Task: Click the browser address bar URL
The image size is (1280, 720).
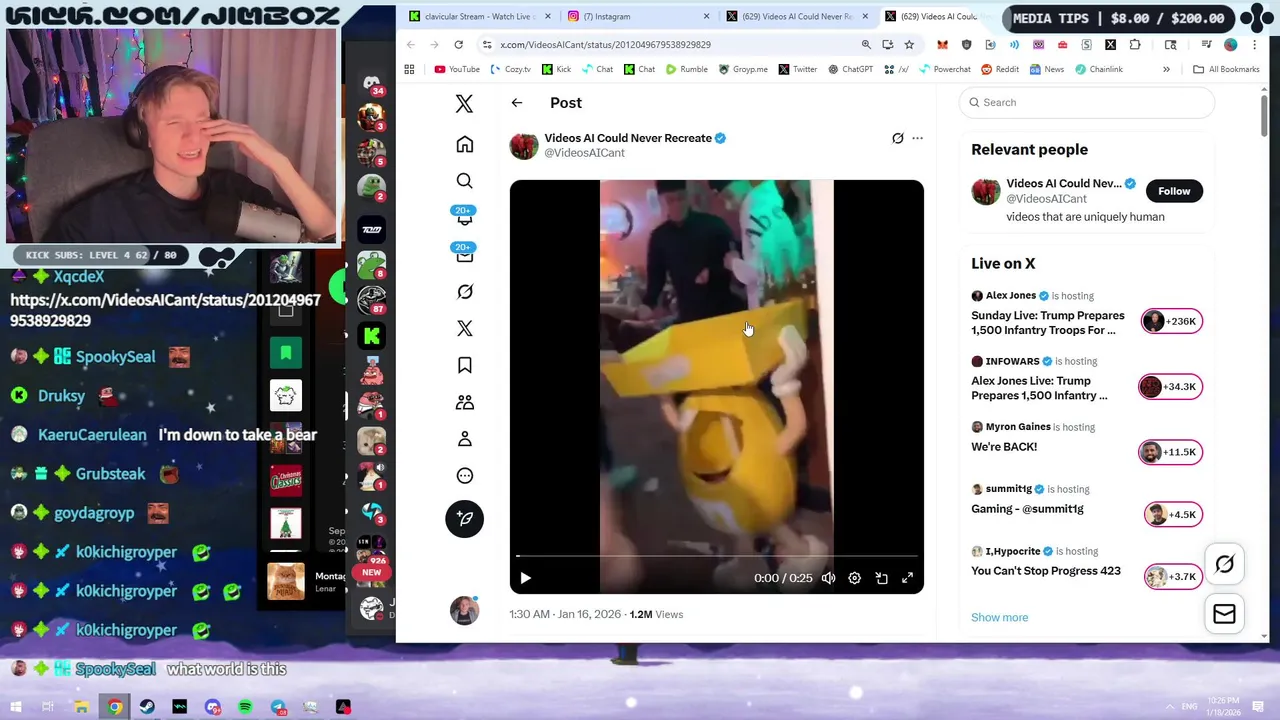Action: tap(605, 45)
